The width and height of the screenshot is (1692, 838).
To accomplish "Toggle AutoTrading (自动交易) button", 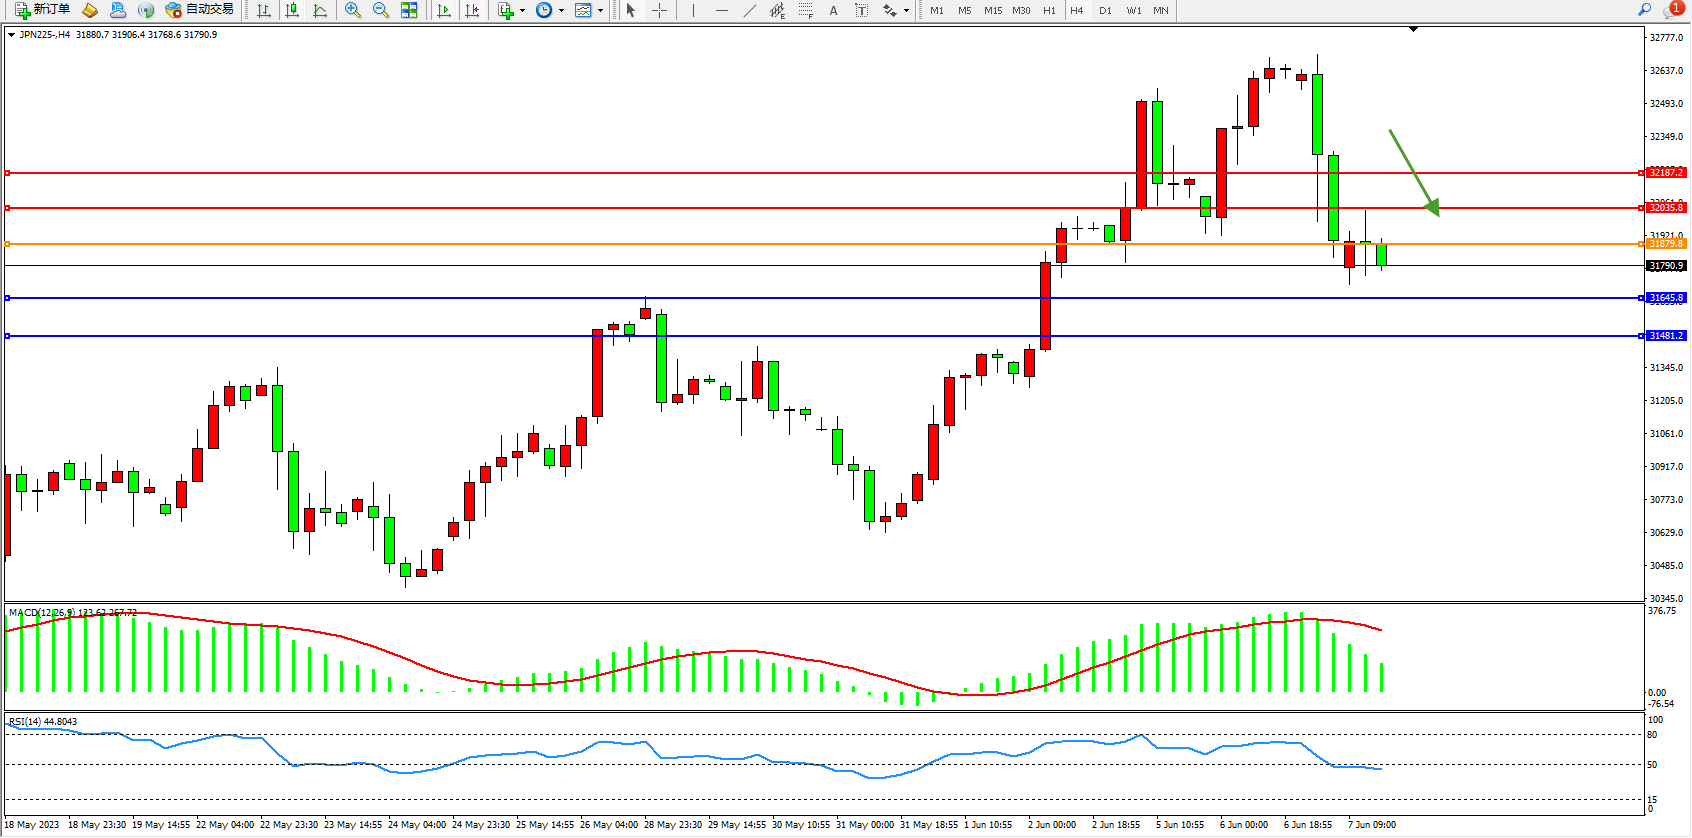I will coord(200,10).
